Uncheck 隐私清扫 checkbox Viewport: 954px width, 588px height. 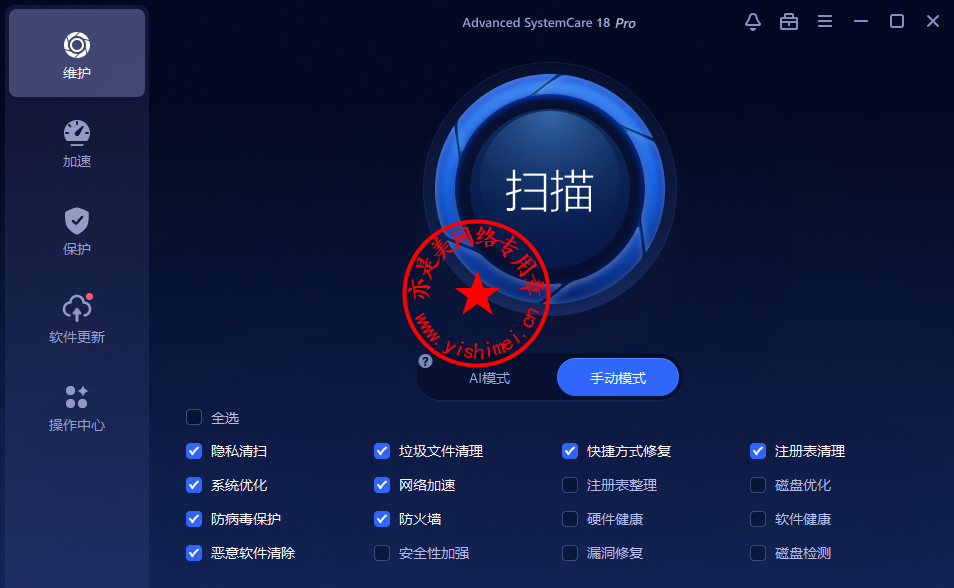click(193, 451)
